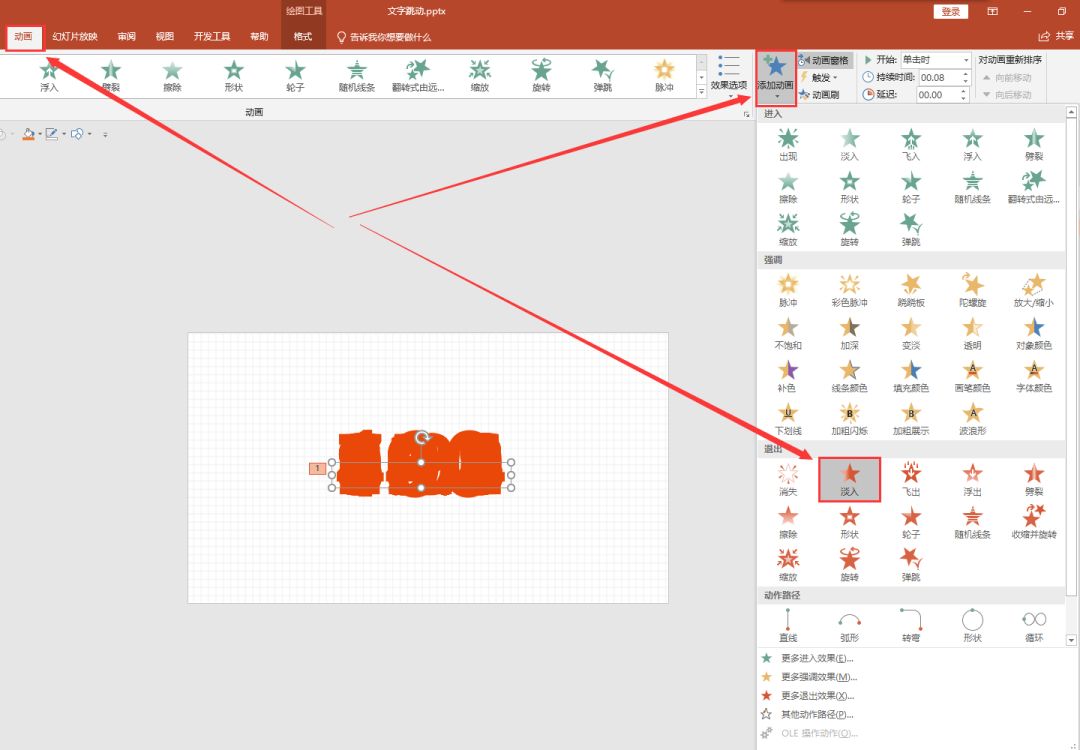Switch to the 动画 tab

point(23,37)
